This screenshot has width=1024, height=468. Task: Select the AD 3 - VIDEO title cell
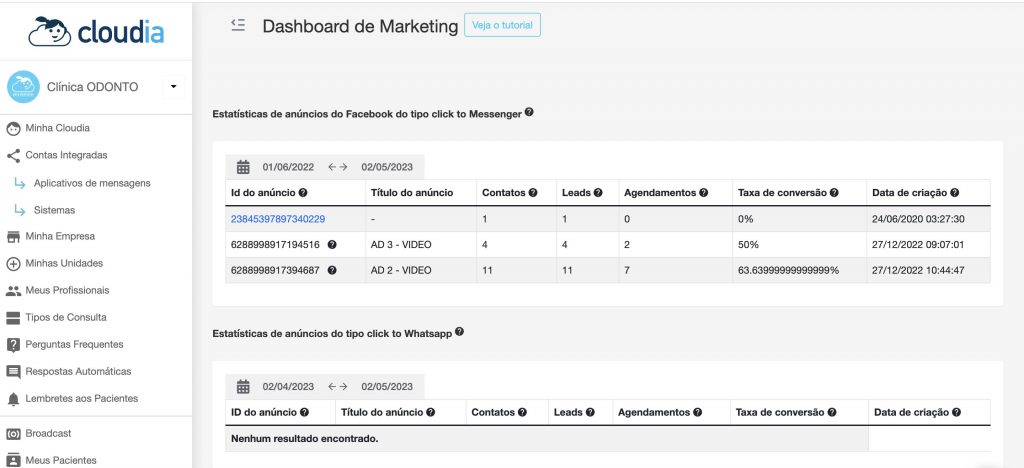click(421, 245)
